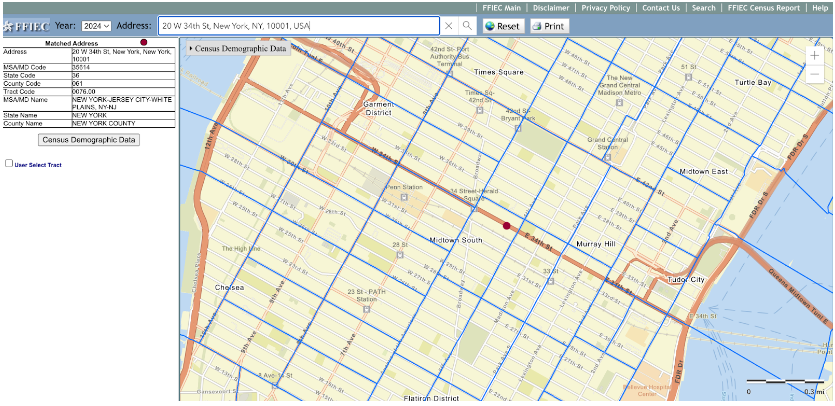Open the Contact Us link
835x406 pixels.
click(661, 8)
